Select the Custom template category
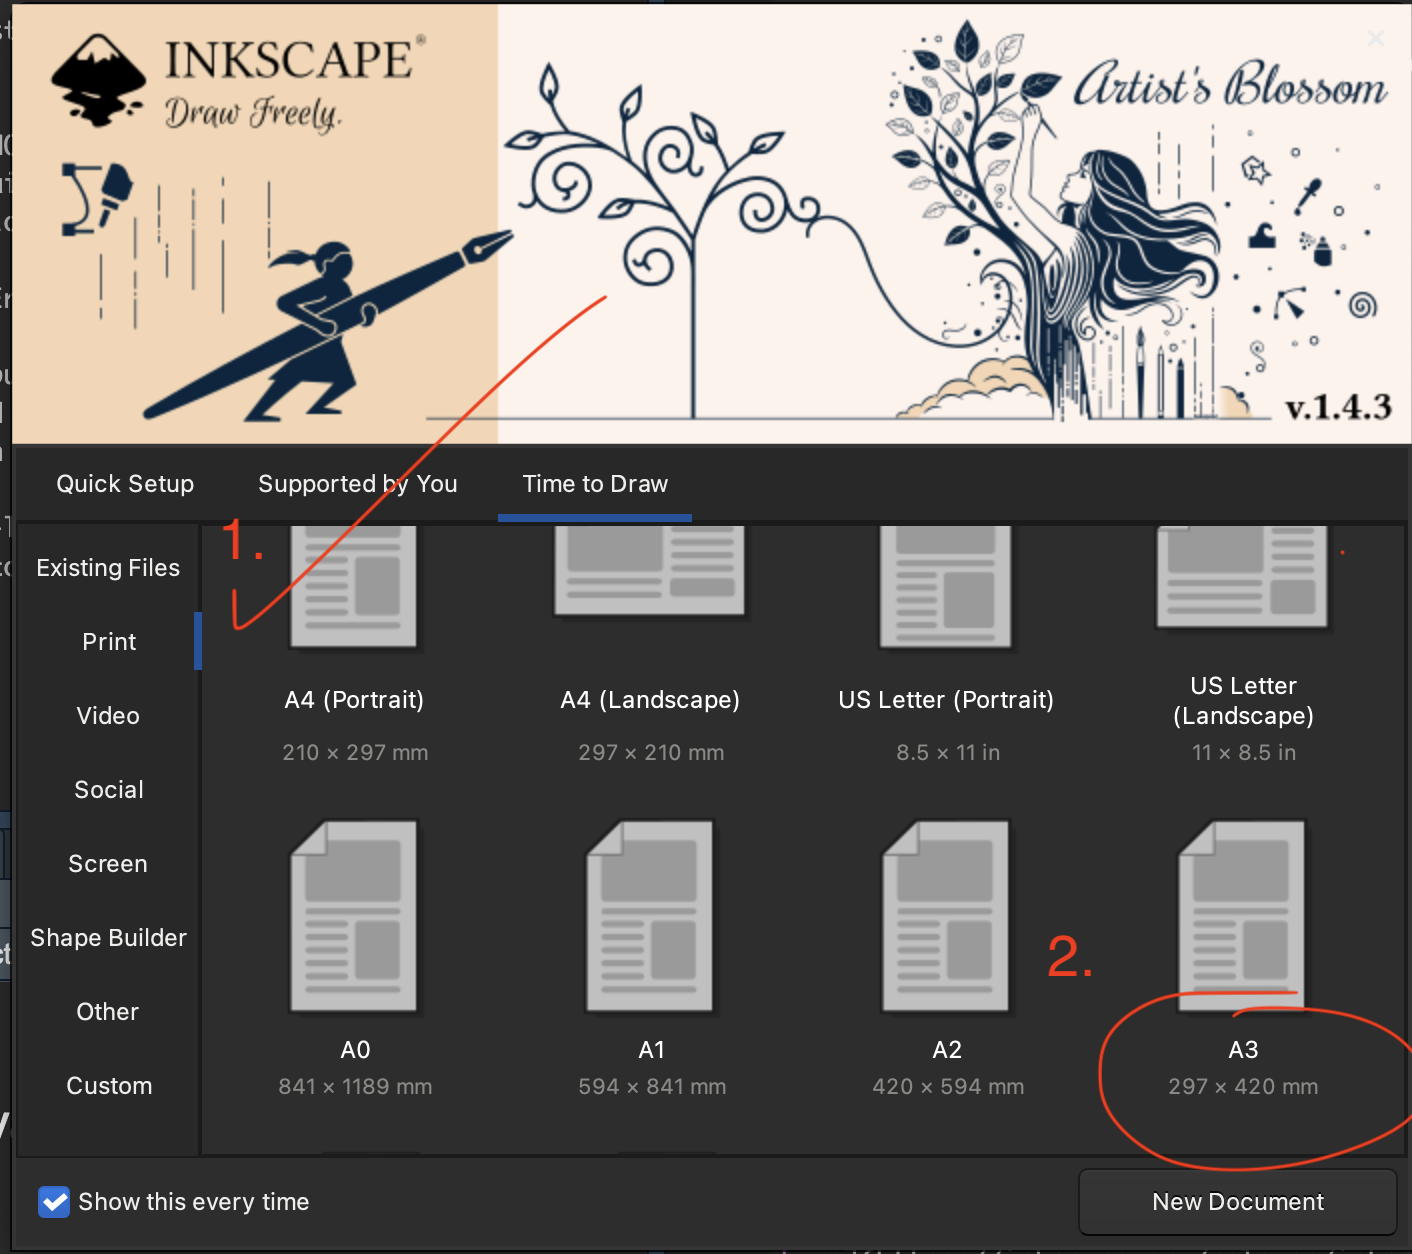Screen dimensions: 1412x1254 (108, 1086)
